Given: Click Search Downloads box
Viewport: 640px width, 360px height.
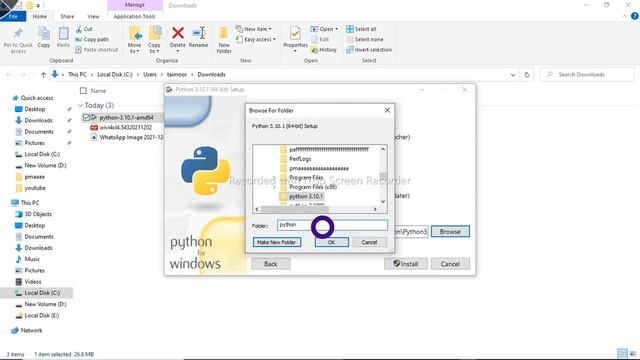Looking at the screenshot, I should click(587, 75).
